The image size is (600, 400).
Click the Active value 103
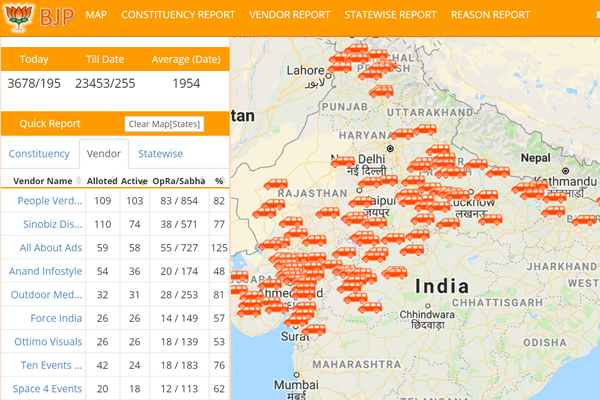click(x=135, y=201)
